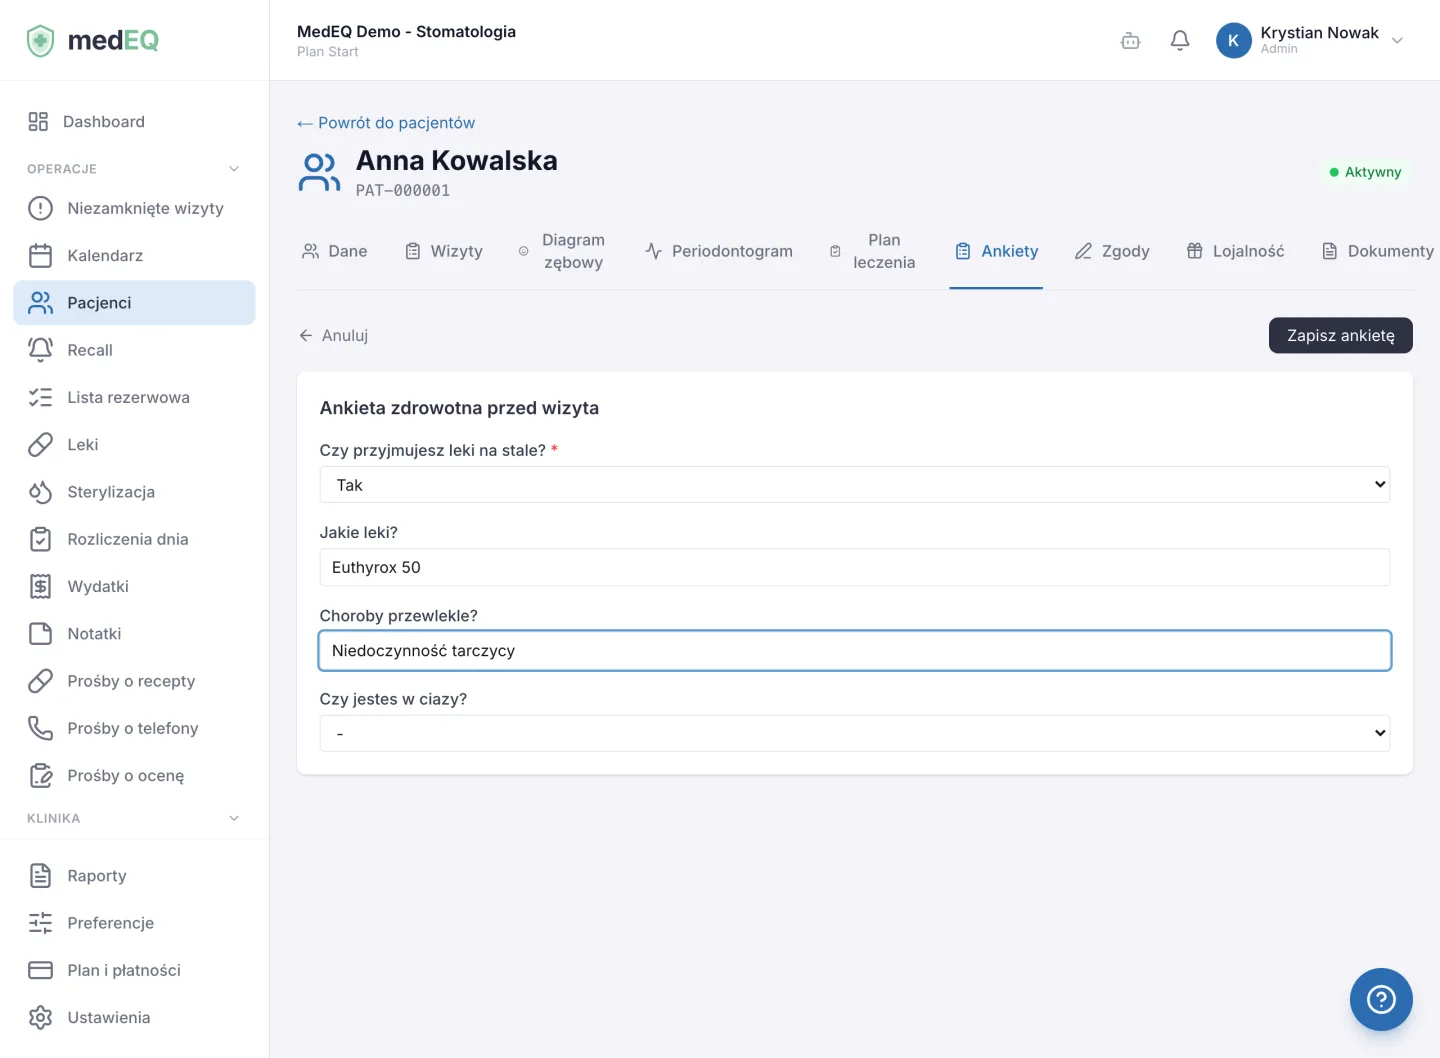Click 'Ankieta zdrowotna przed wizyta' heading
The image size is (1440, 1058).
click(x=459, y=408)
